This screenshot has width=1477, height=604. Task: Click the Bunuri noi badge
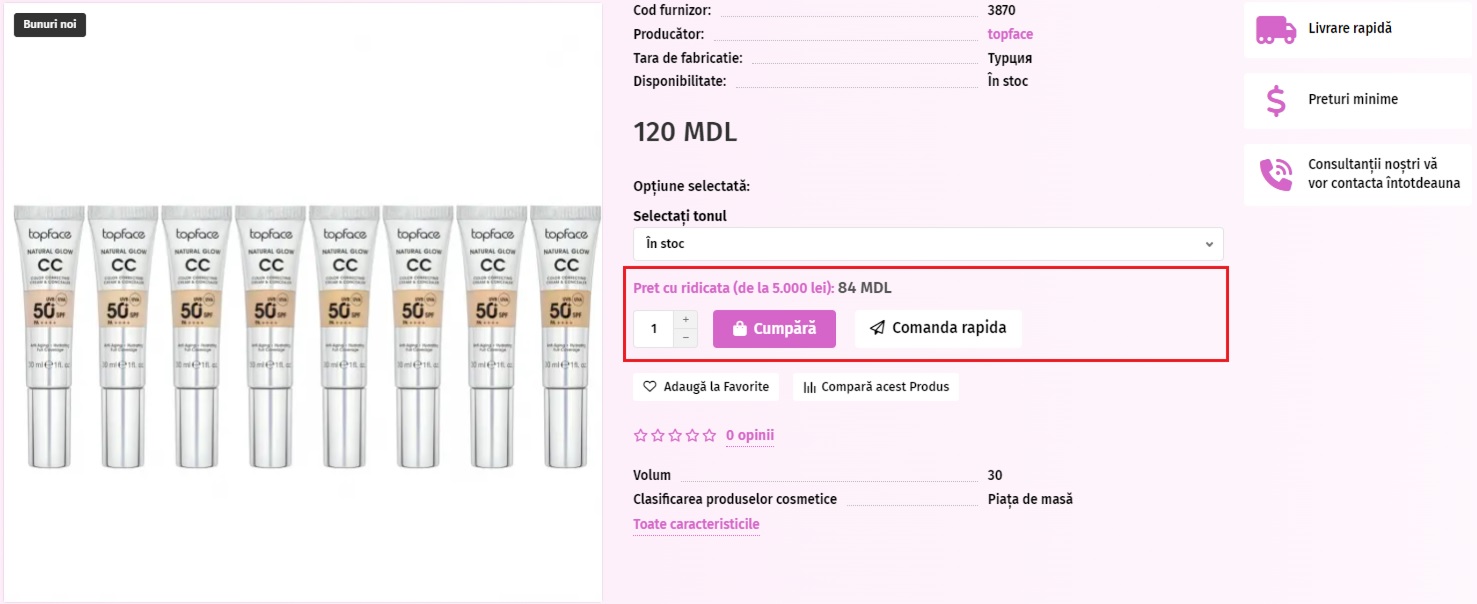pos(50,24)
